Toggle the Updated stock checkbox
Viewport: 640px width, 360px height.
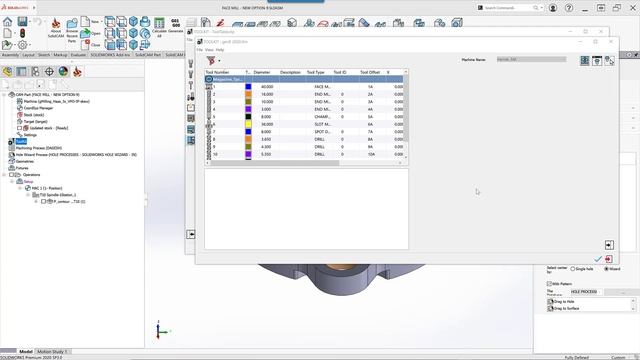19,128
